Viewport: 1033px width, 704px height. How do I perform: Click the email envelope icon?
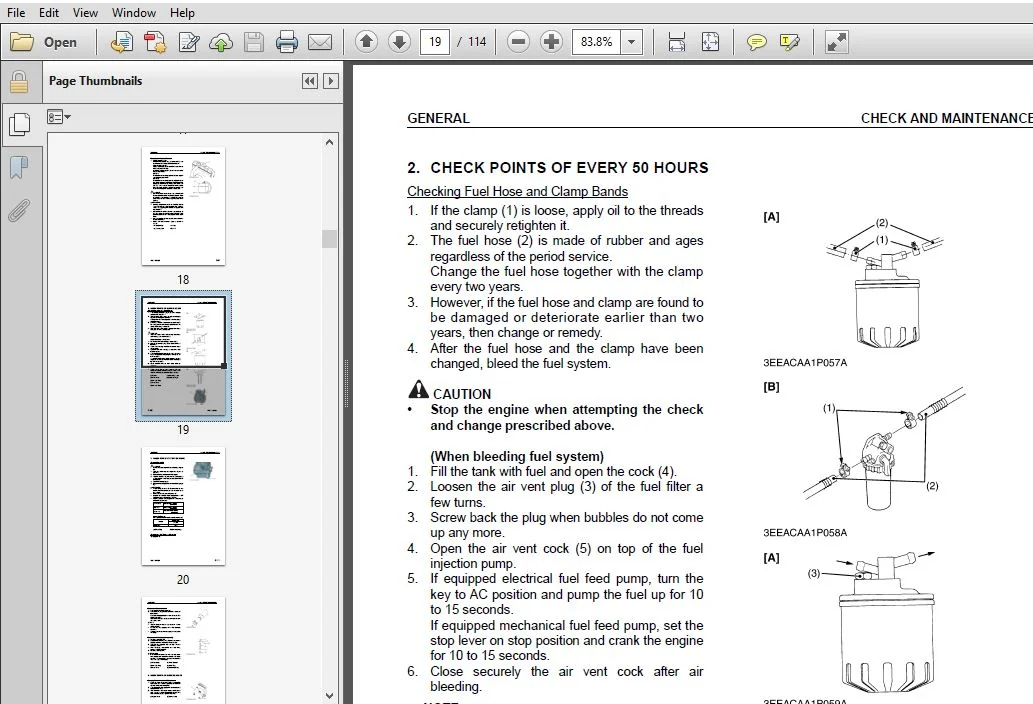[x=320, y=42]
